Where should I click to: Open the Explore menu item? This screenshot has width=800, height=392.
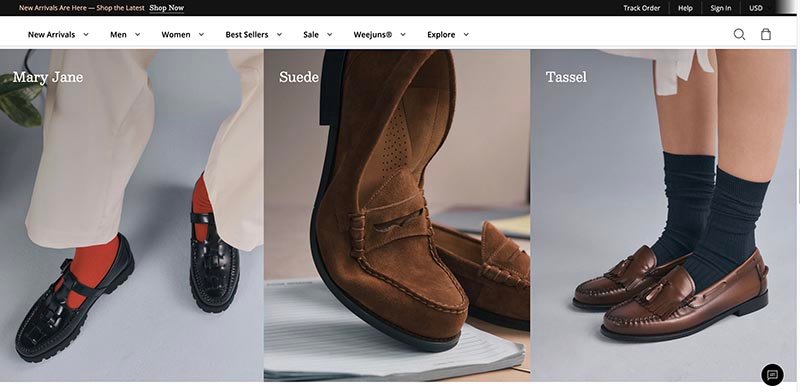441,35
